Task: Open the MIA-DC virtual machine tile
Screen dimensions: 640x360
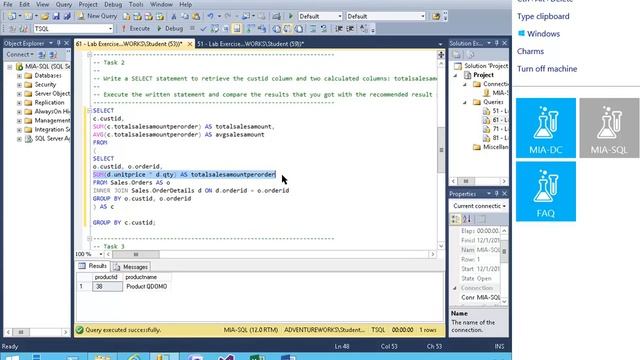Action: click(546, 128)
